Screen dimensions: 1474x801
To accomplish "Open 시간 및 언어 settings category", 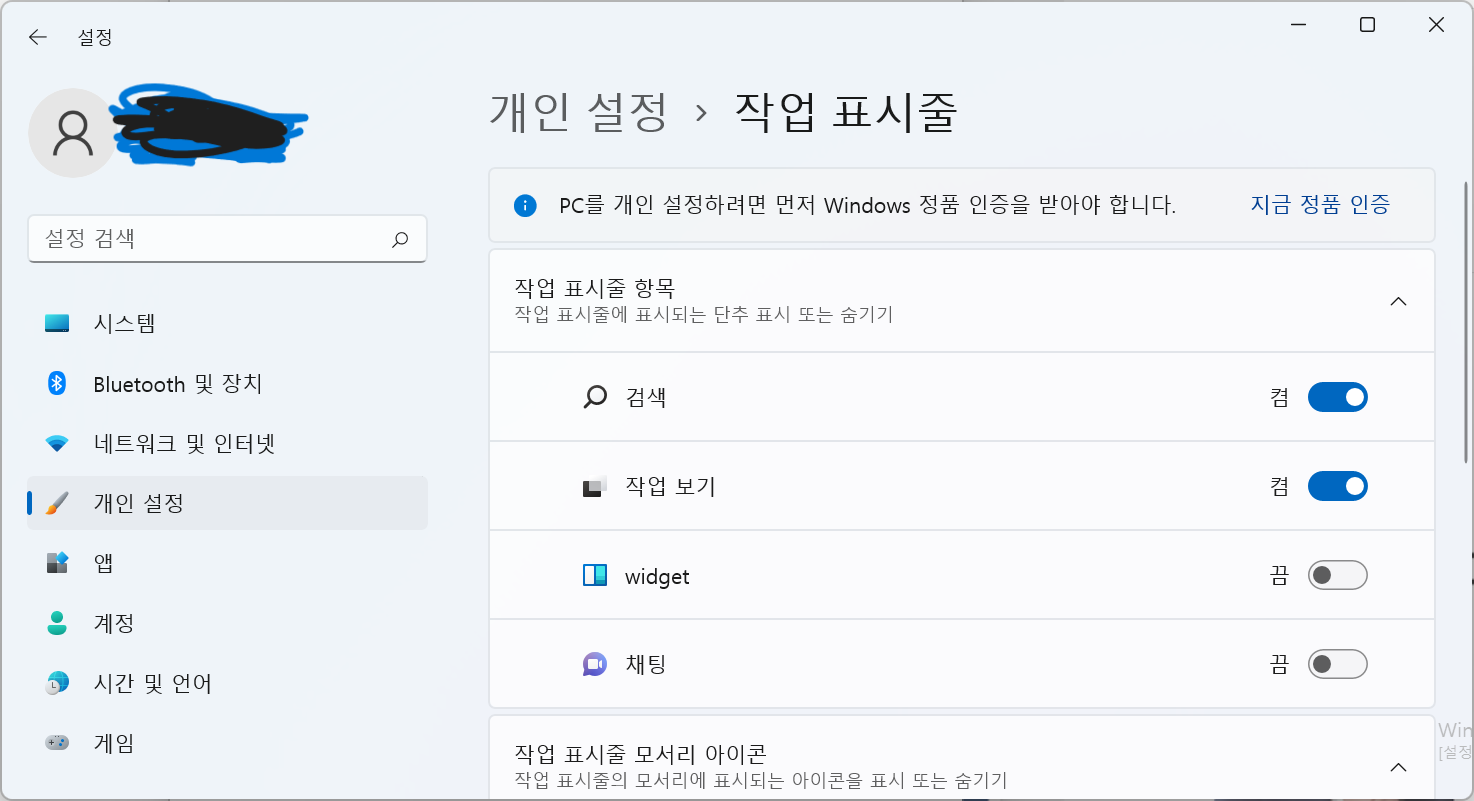I will (x=228, y=683).
